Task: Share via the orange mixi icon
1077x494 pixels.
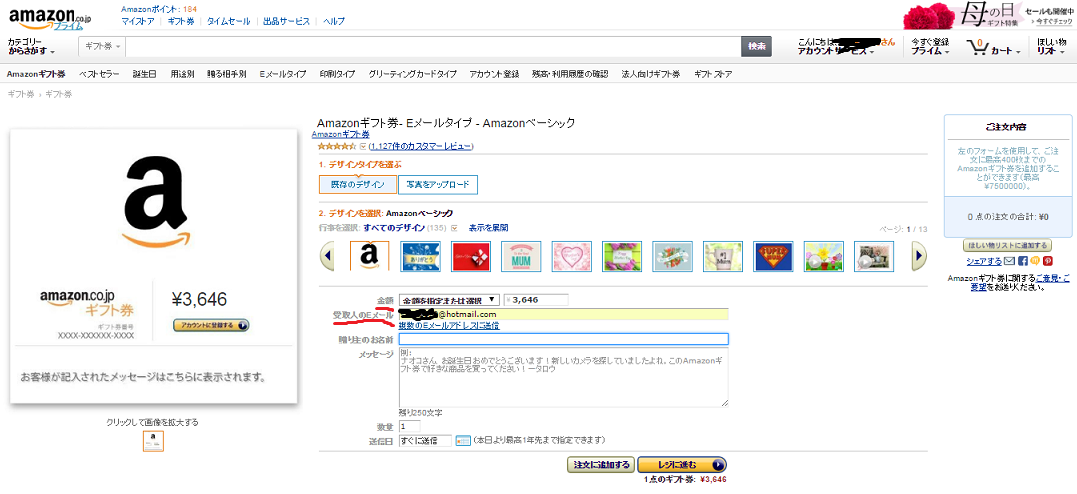Action: (1035, 261)
